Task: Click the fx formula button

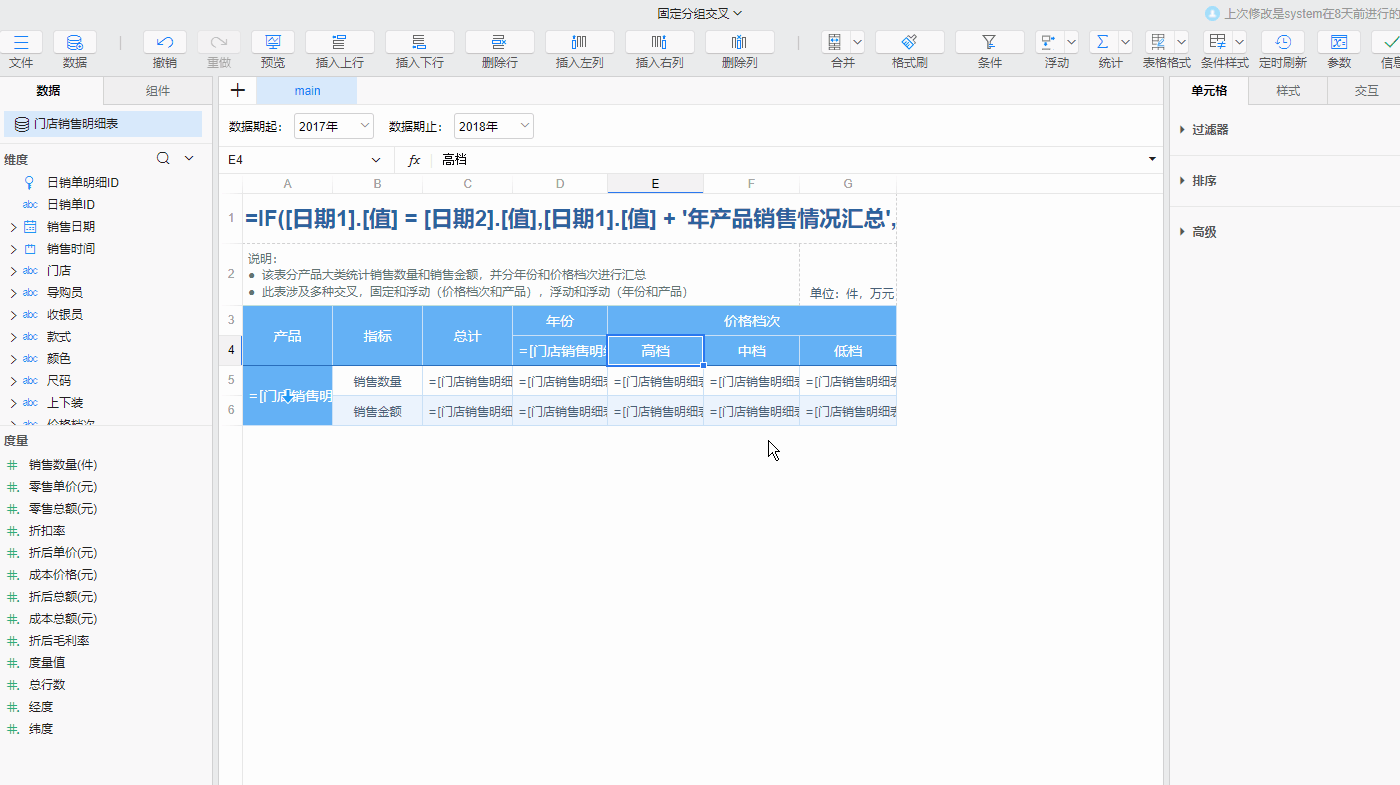Action: click(x=413, y=159)
